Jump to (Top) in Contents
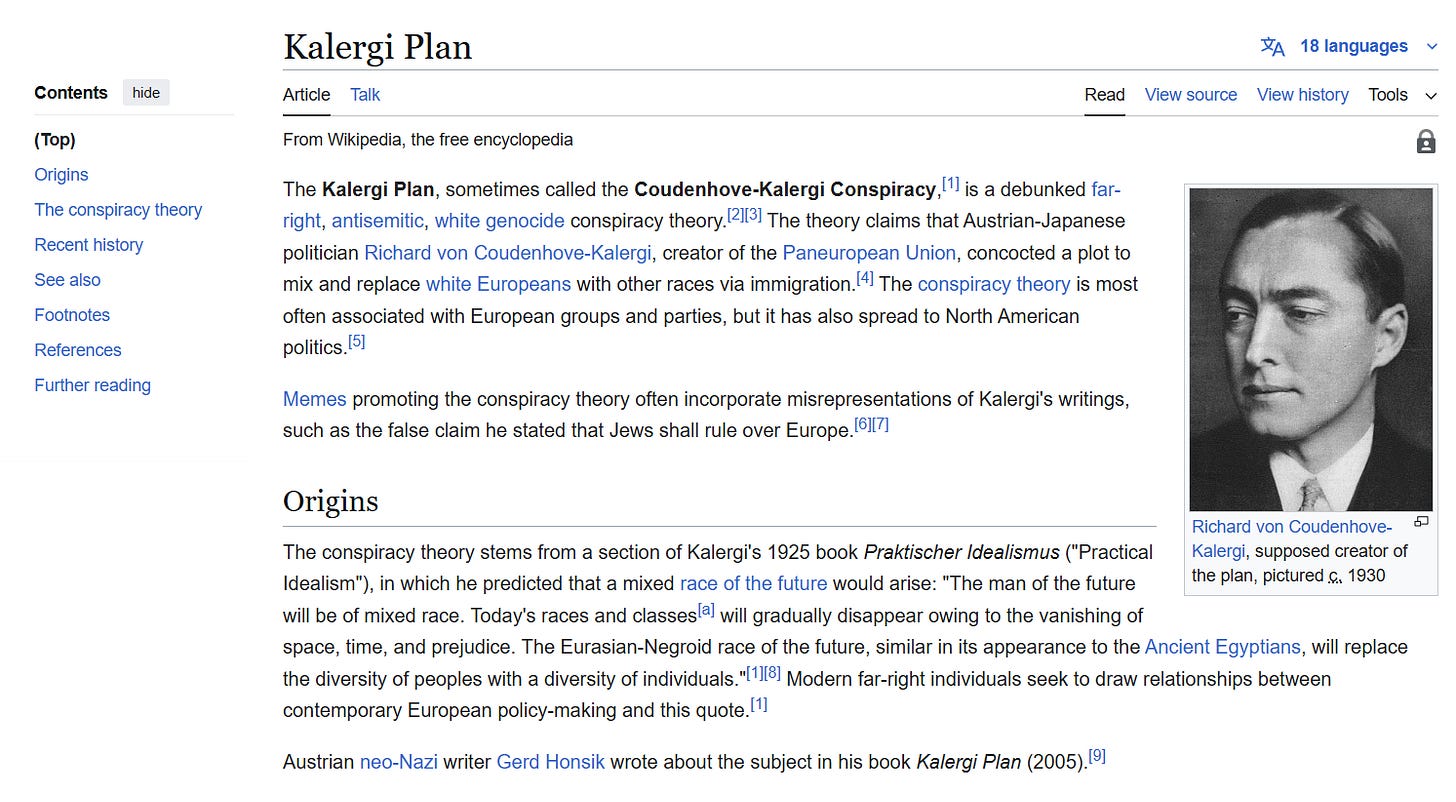This screenshot has height=802, width=1456. 55,140
